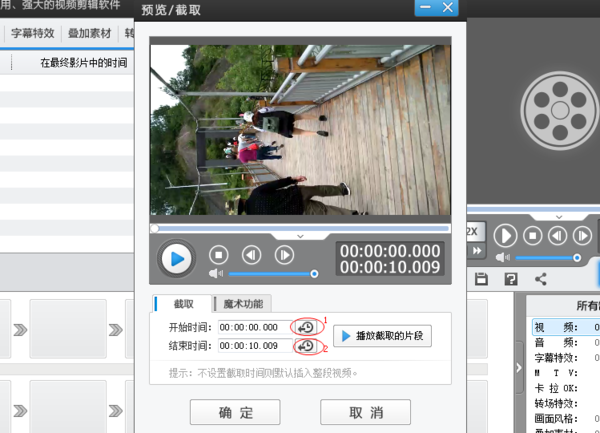
Task: Adjust the preview dialog volume slider
Action: pyautogui.click(x=272, y=273)
